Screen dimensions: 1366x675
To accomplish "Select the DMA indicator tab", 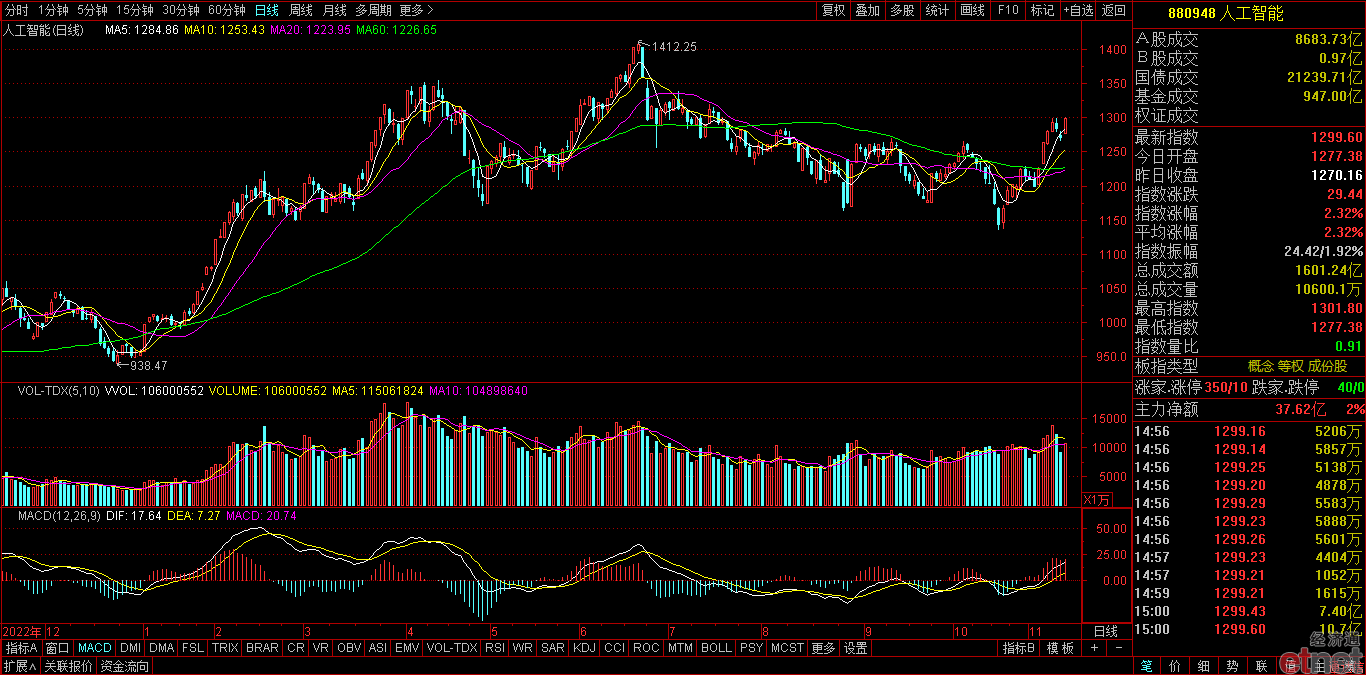I will pos(162,648).
